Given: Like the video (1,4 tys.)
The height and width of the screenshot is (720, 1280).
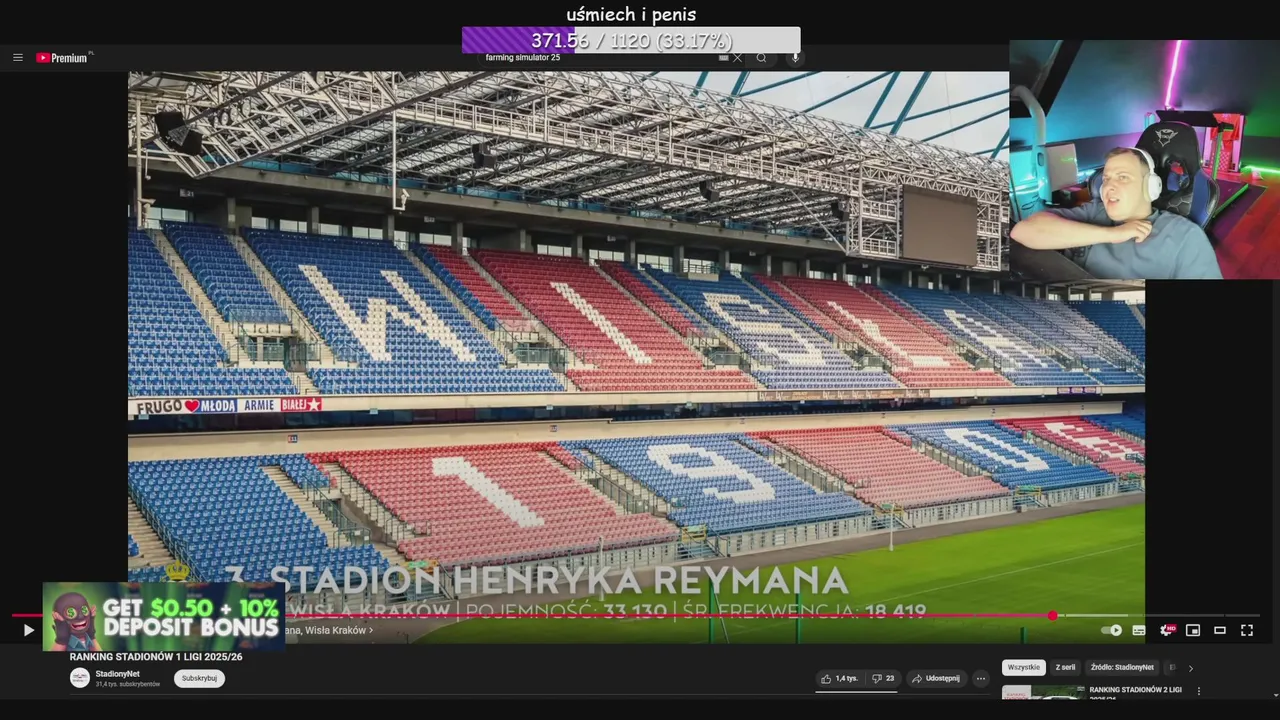Looking at the screenshot, I should point(840,678).
